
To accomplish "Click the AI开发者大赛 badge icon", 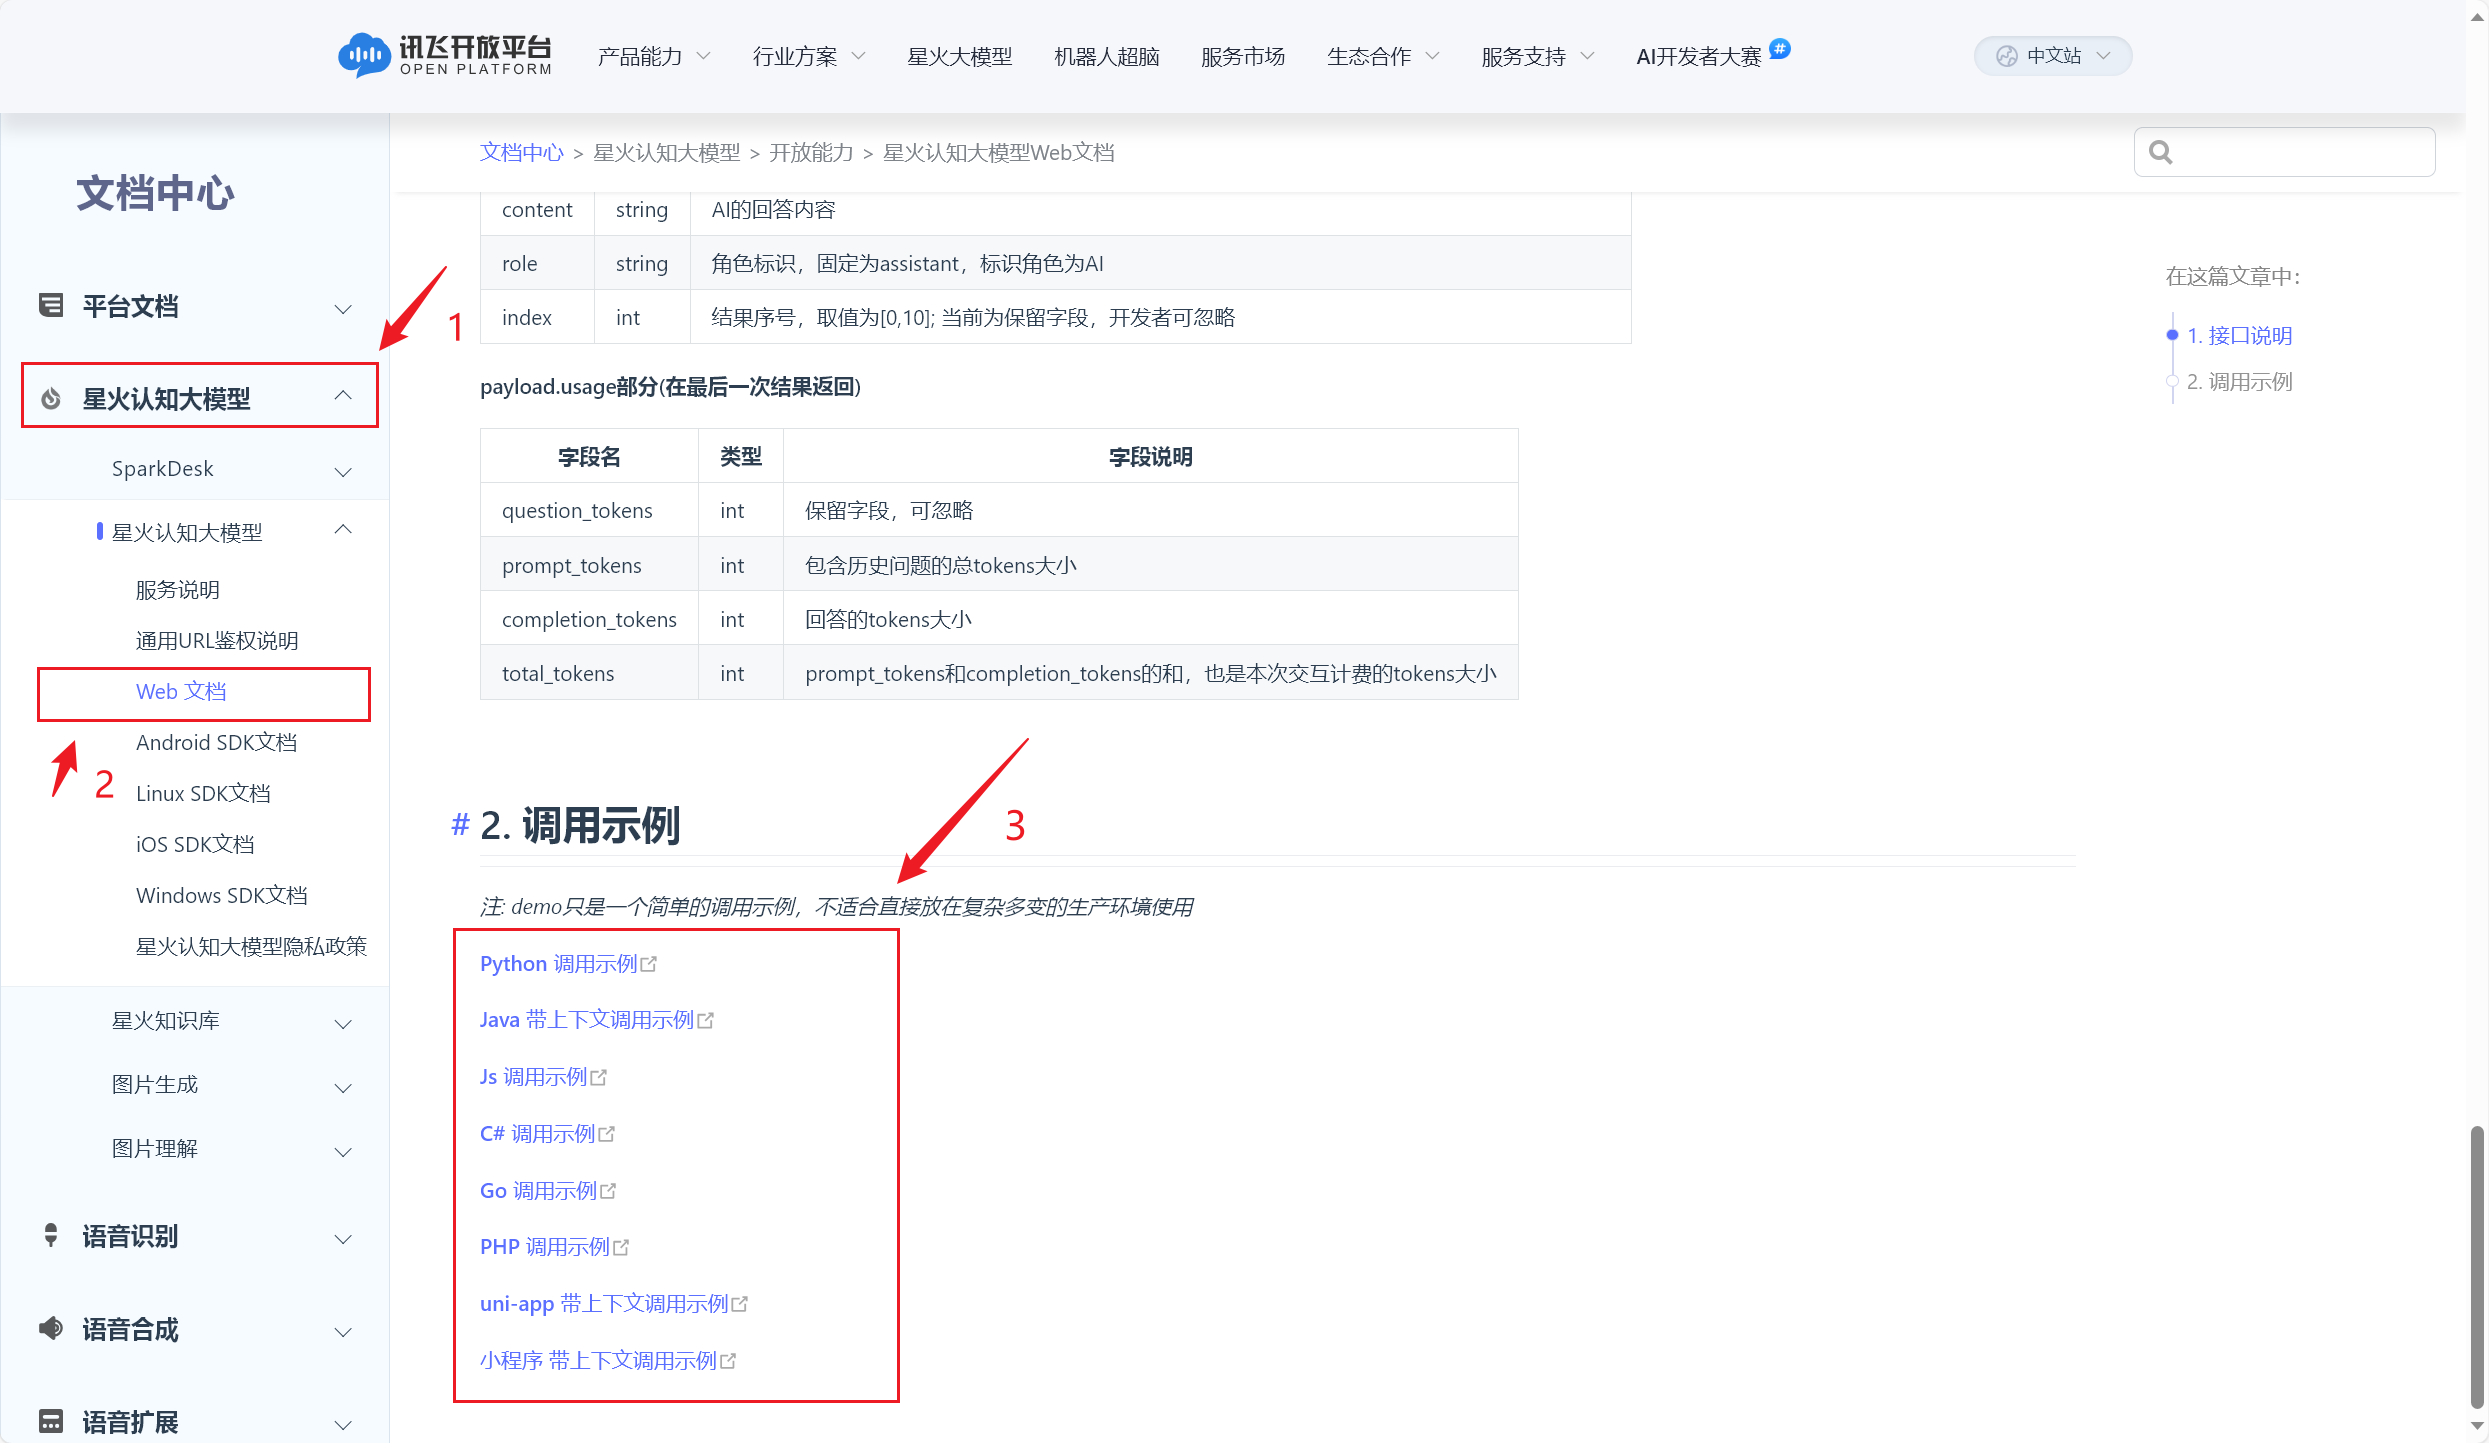I will tap(1780, 47).
